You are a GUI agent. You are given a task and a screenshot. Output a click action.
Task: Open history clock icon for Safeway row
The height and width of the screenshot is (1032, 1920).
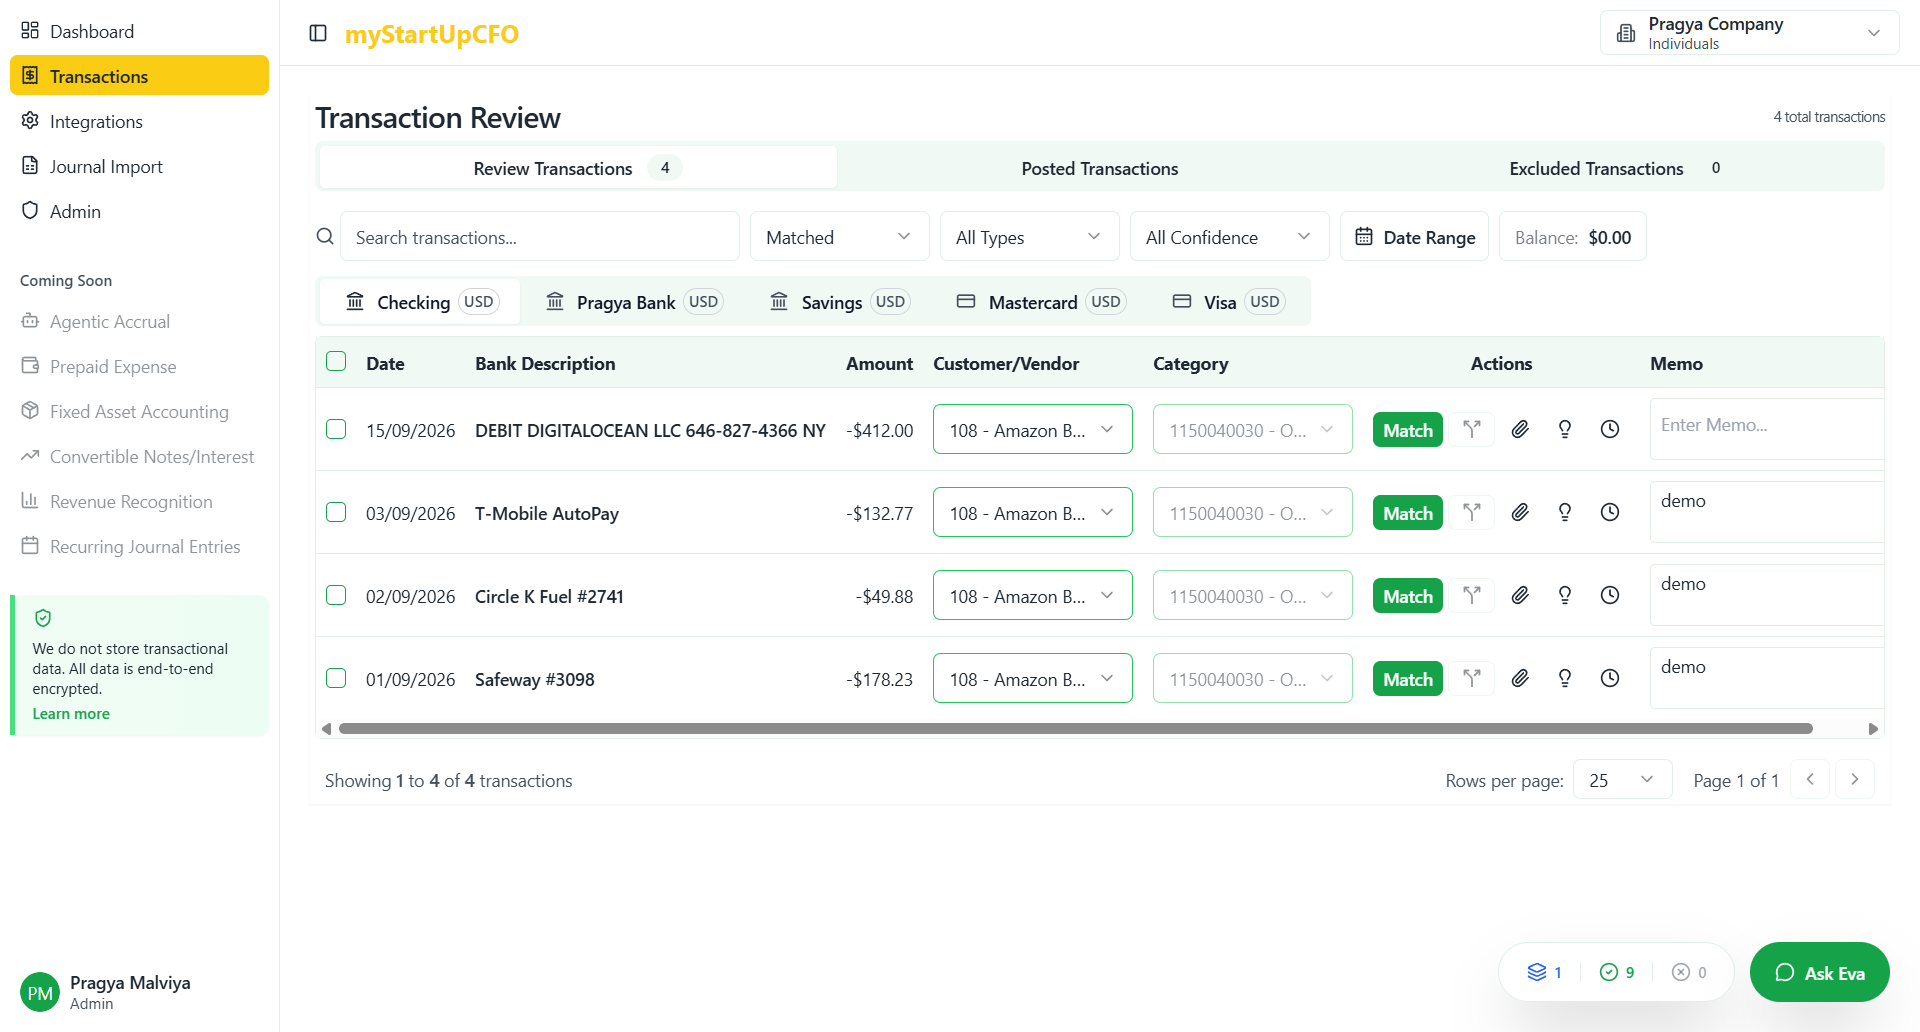(x=1610, y=679)
